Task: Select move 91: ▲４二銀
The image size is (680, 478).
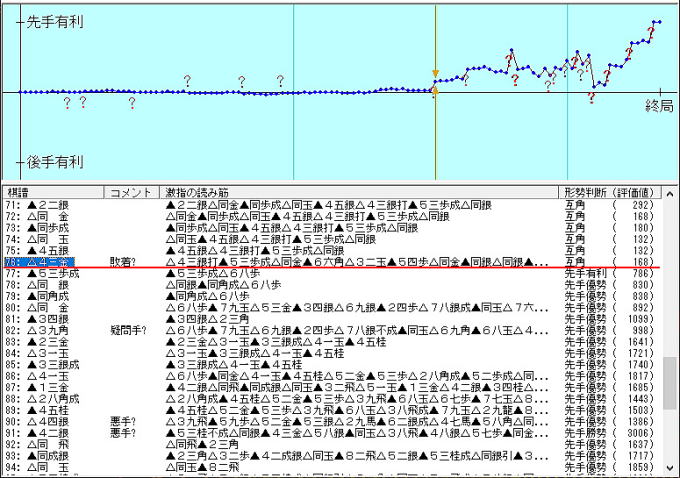Action: tap(38, 433)
